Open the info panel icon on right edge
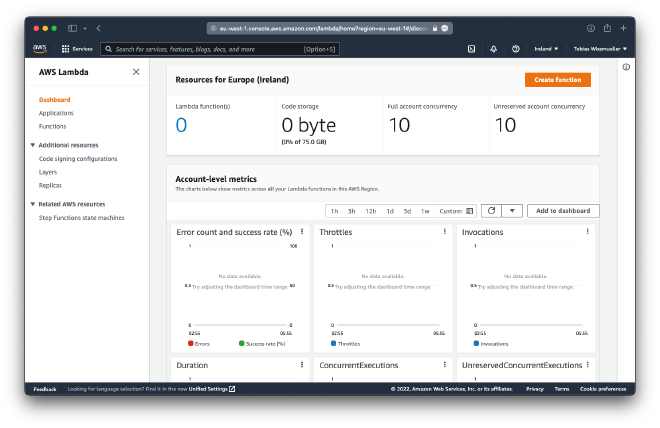Screen dimensions: 660x428 (x=626, y=67)
